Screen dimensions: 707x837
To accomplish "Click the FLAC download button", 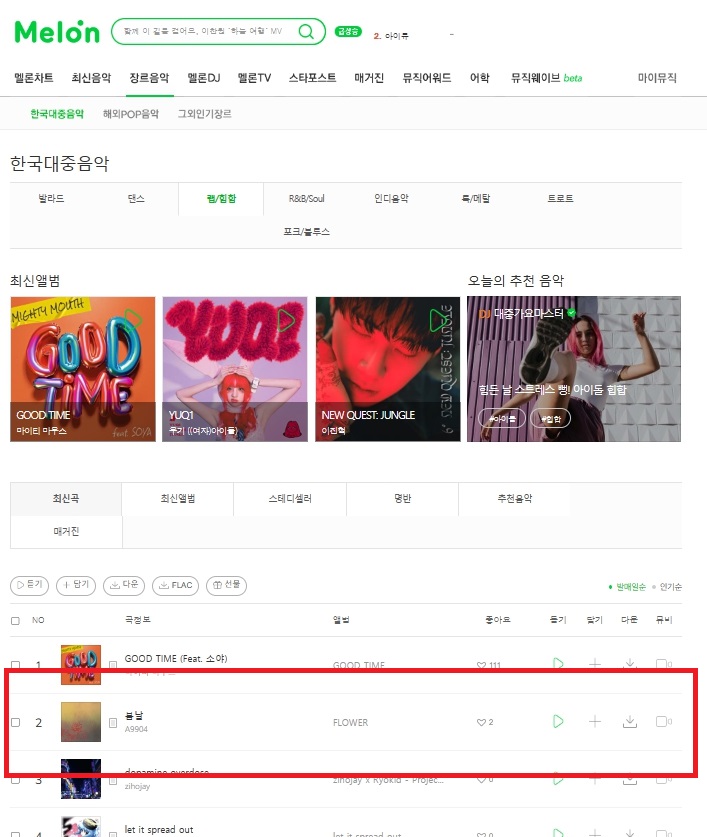I will coord(176,586).
